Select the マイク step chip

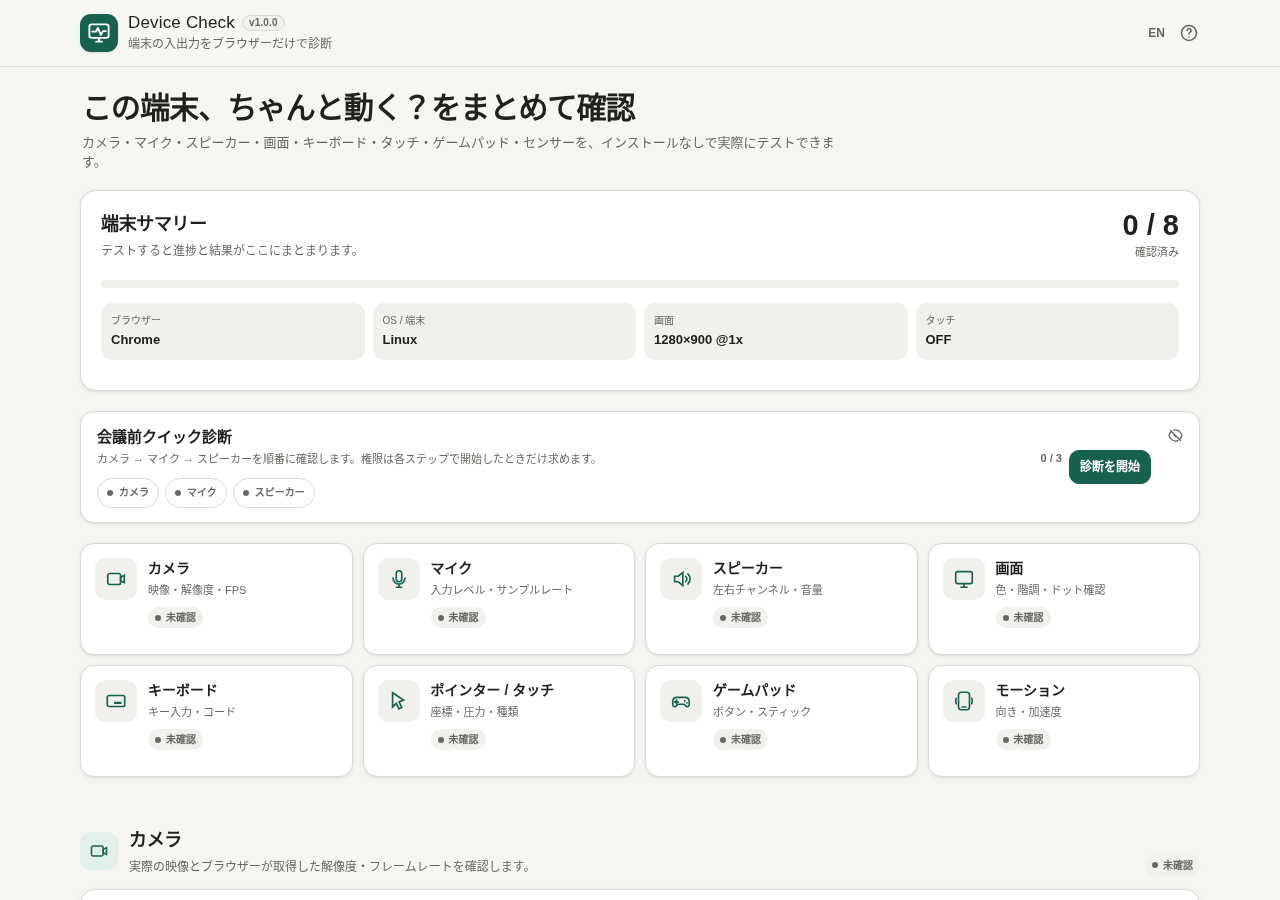tap(196, 493)
